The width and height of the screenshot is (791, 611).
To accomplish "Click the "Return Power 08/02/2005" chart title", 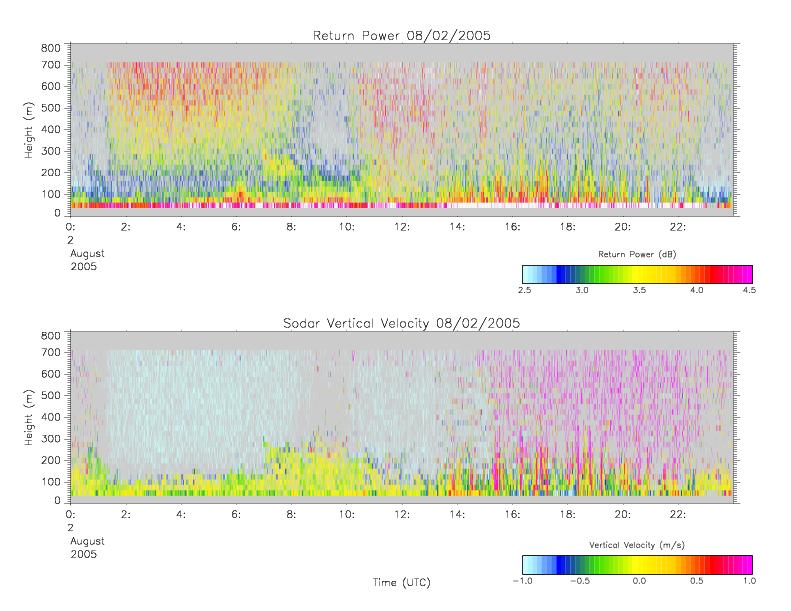I will coord(402,36).
